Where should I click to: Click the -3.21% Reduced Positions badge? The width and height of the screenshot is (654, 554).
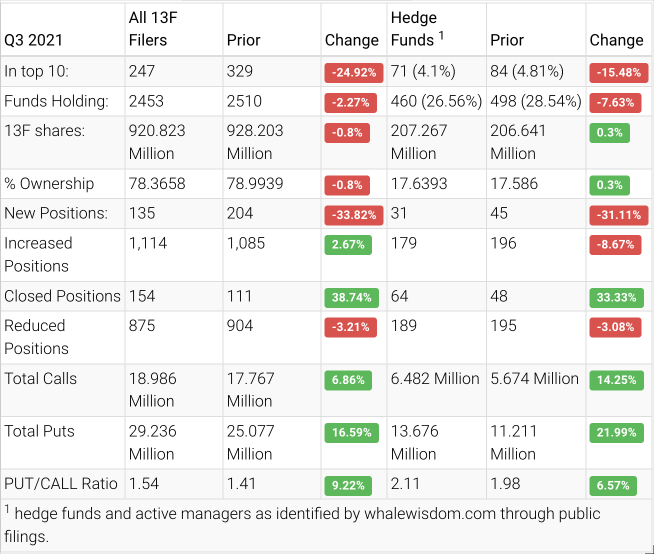[350, 328]
